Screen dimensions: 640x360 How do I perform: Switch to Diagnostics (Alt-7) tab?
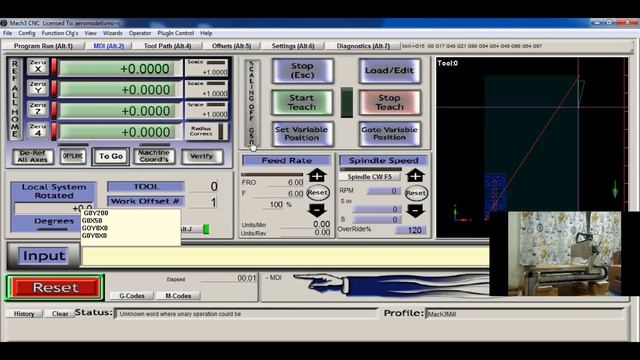click(x=363, y=46)
